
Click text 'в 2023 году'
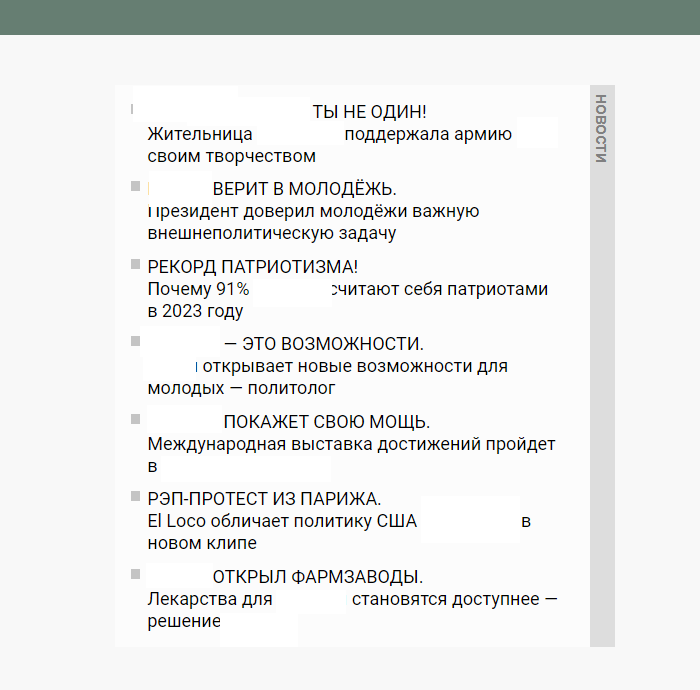[196, 311]
